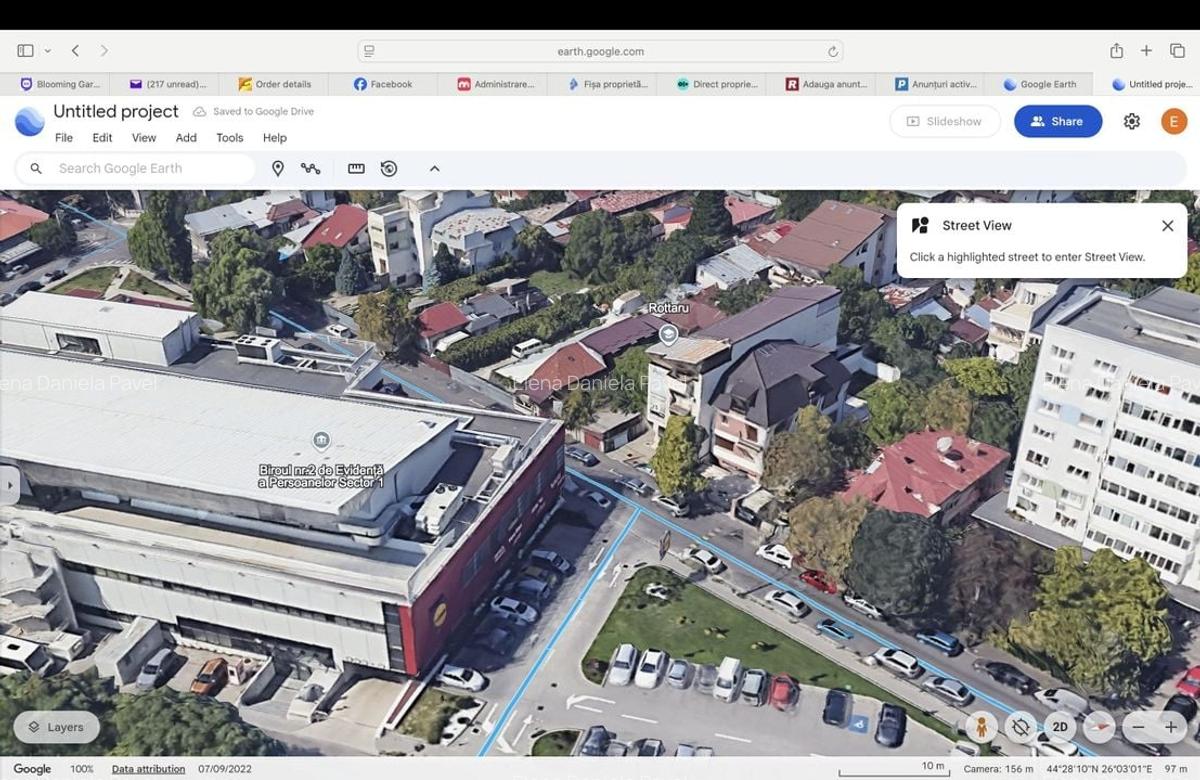The height and width of the screenshot is (780, 1200).
Task: Select the ruler measurement tool
Action: [x=356, y=168]
